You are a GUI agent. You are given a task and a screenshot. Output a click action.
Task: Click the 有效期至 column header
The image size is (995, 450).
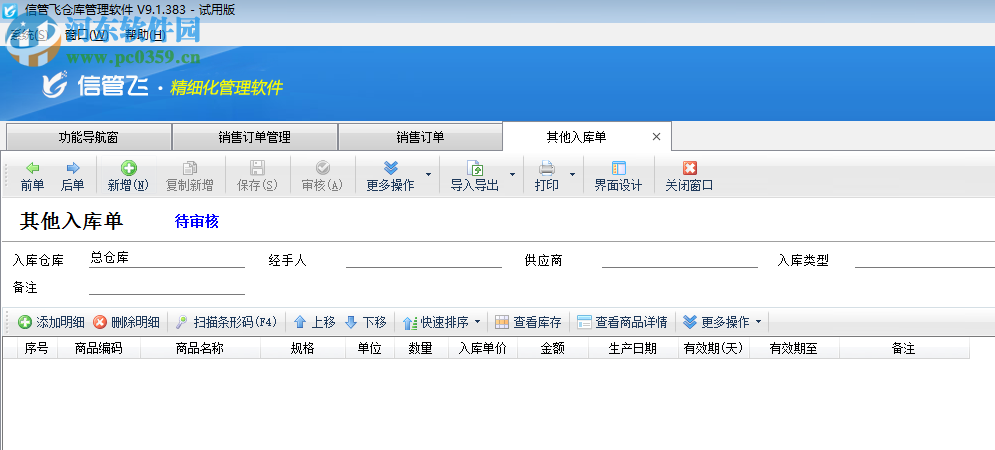tap(794, 348)
